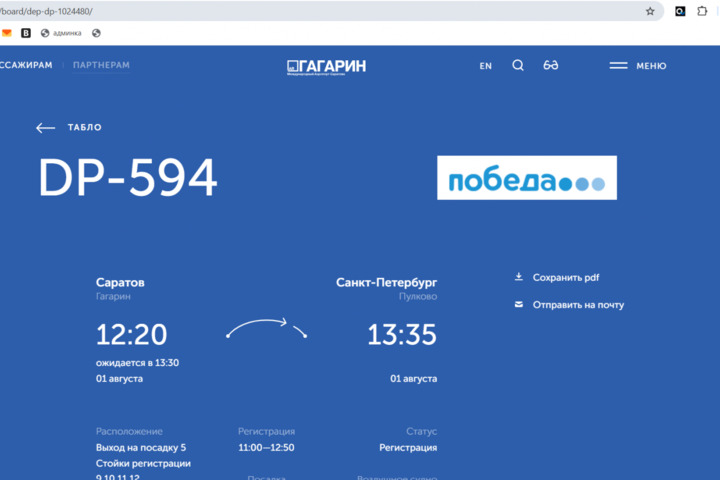Viewport: 720px width, 480px height.
Task: Switch to the ПАРТНЕРАМ section
Action: 101,65
